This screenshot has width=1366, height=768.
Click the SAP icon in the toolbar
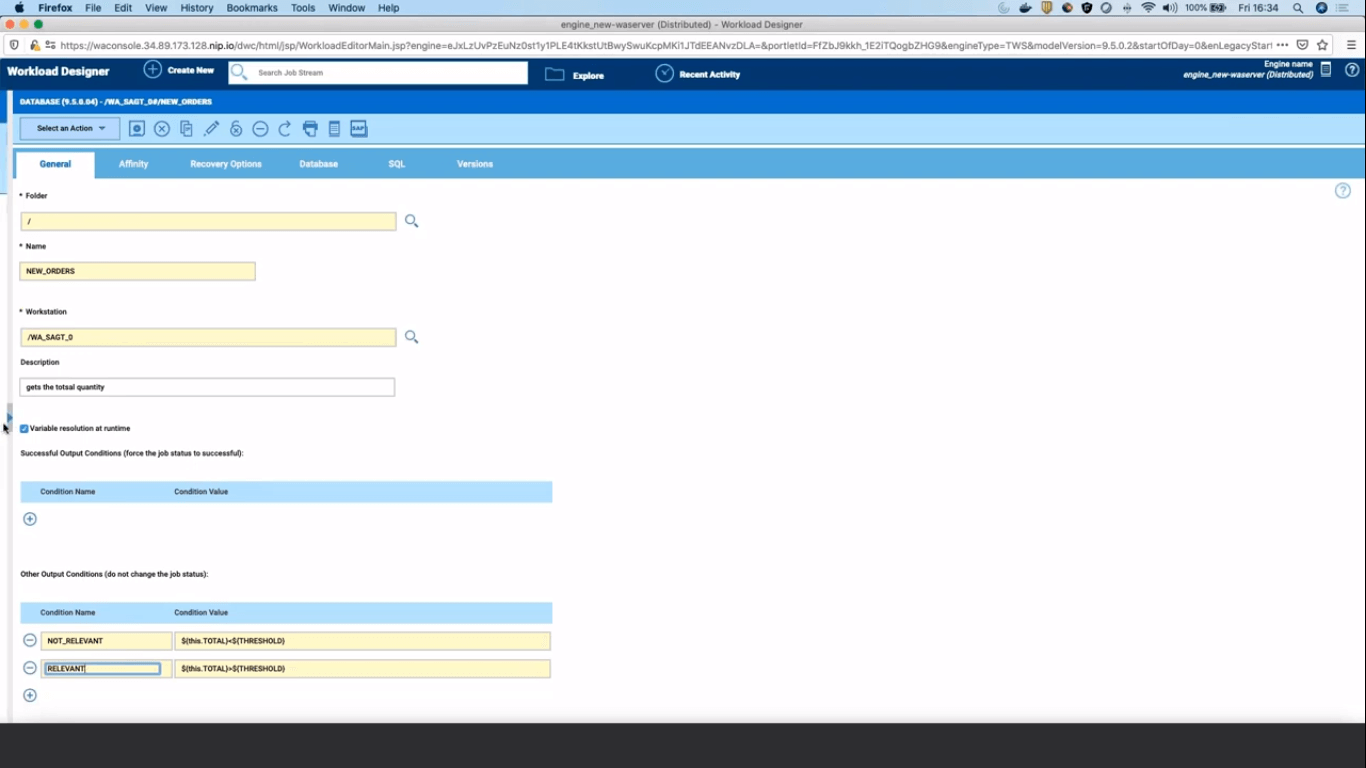(x=358, y=129)
